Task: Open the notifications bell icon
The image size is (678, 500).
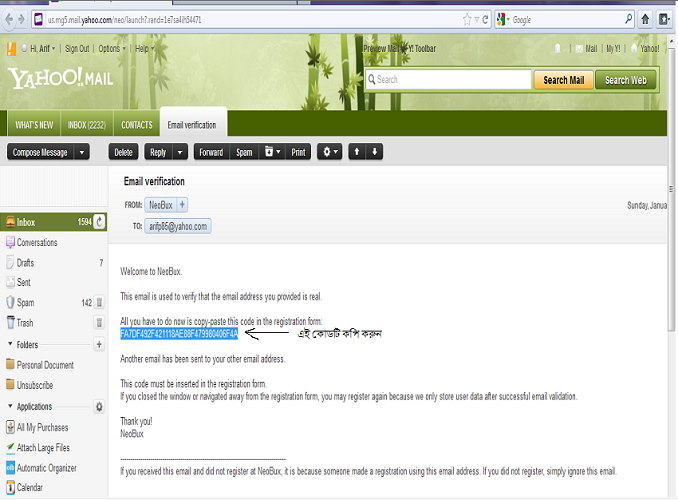Action: (x=558, y=48)
